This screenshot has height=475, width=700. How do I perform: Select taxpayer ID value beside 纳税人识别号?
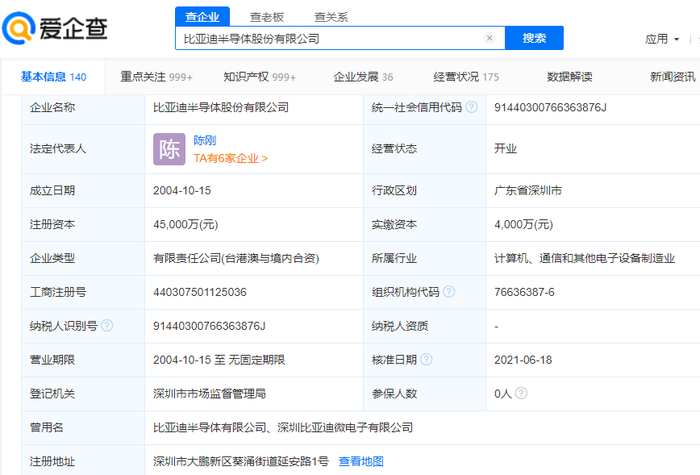[209, 326]
